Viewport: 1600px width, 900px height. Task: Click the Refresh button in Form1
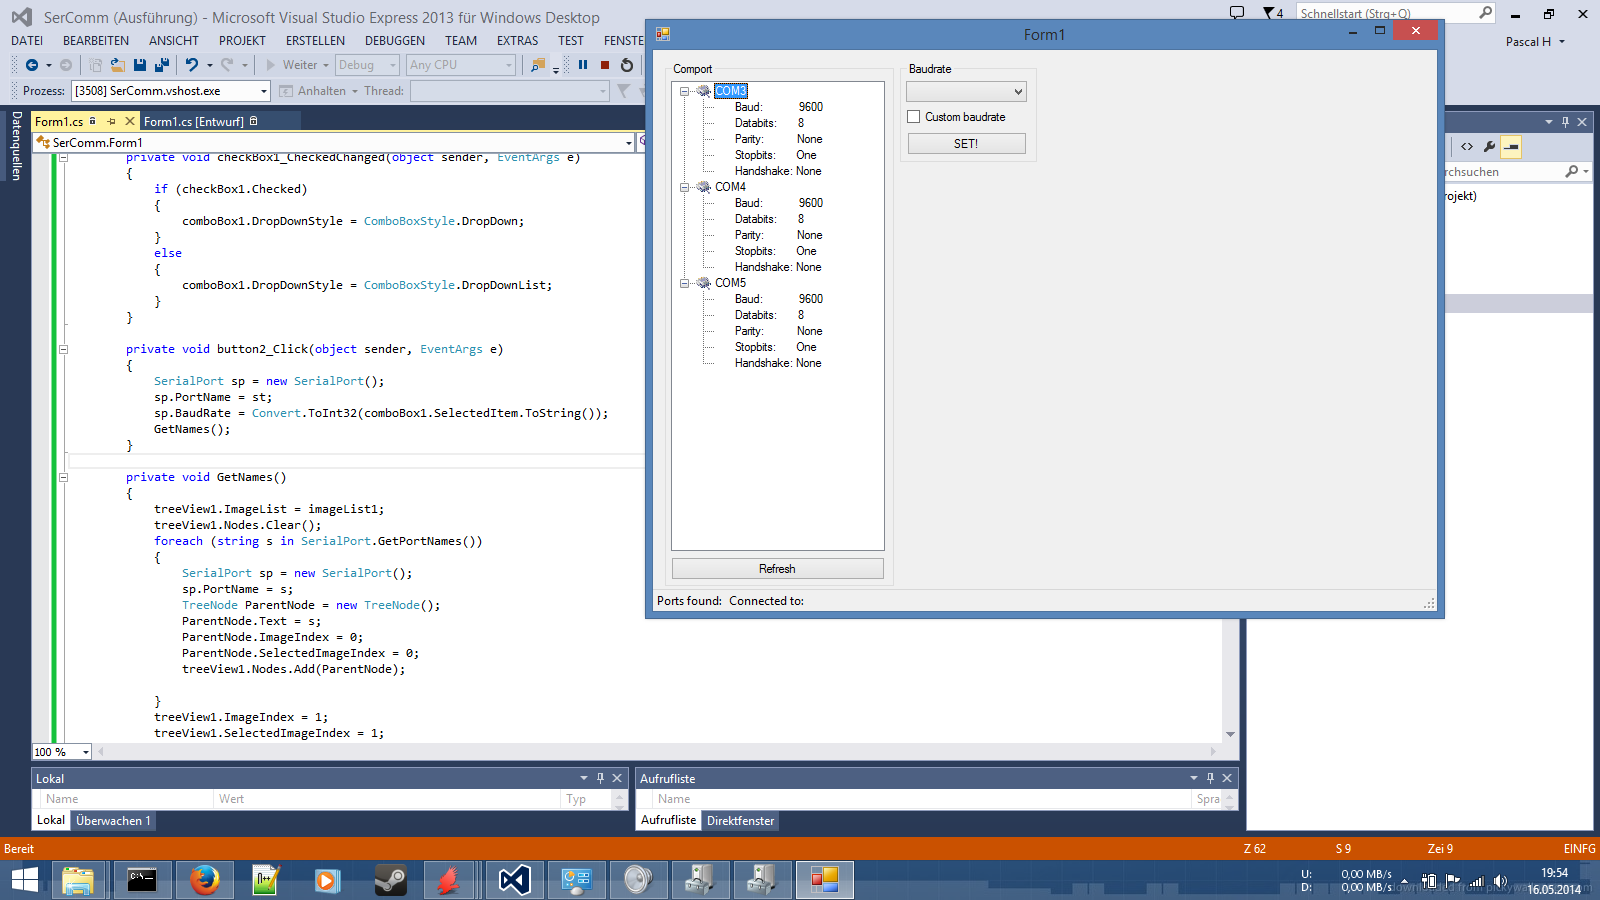[777, 569]
